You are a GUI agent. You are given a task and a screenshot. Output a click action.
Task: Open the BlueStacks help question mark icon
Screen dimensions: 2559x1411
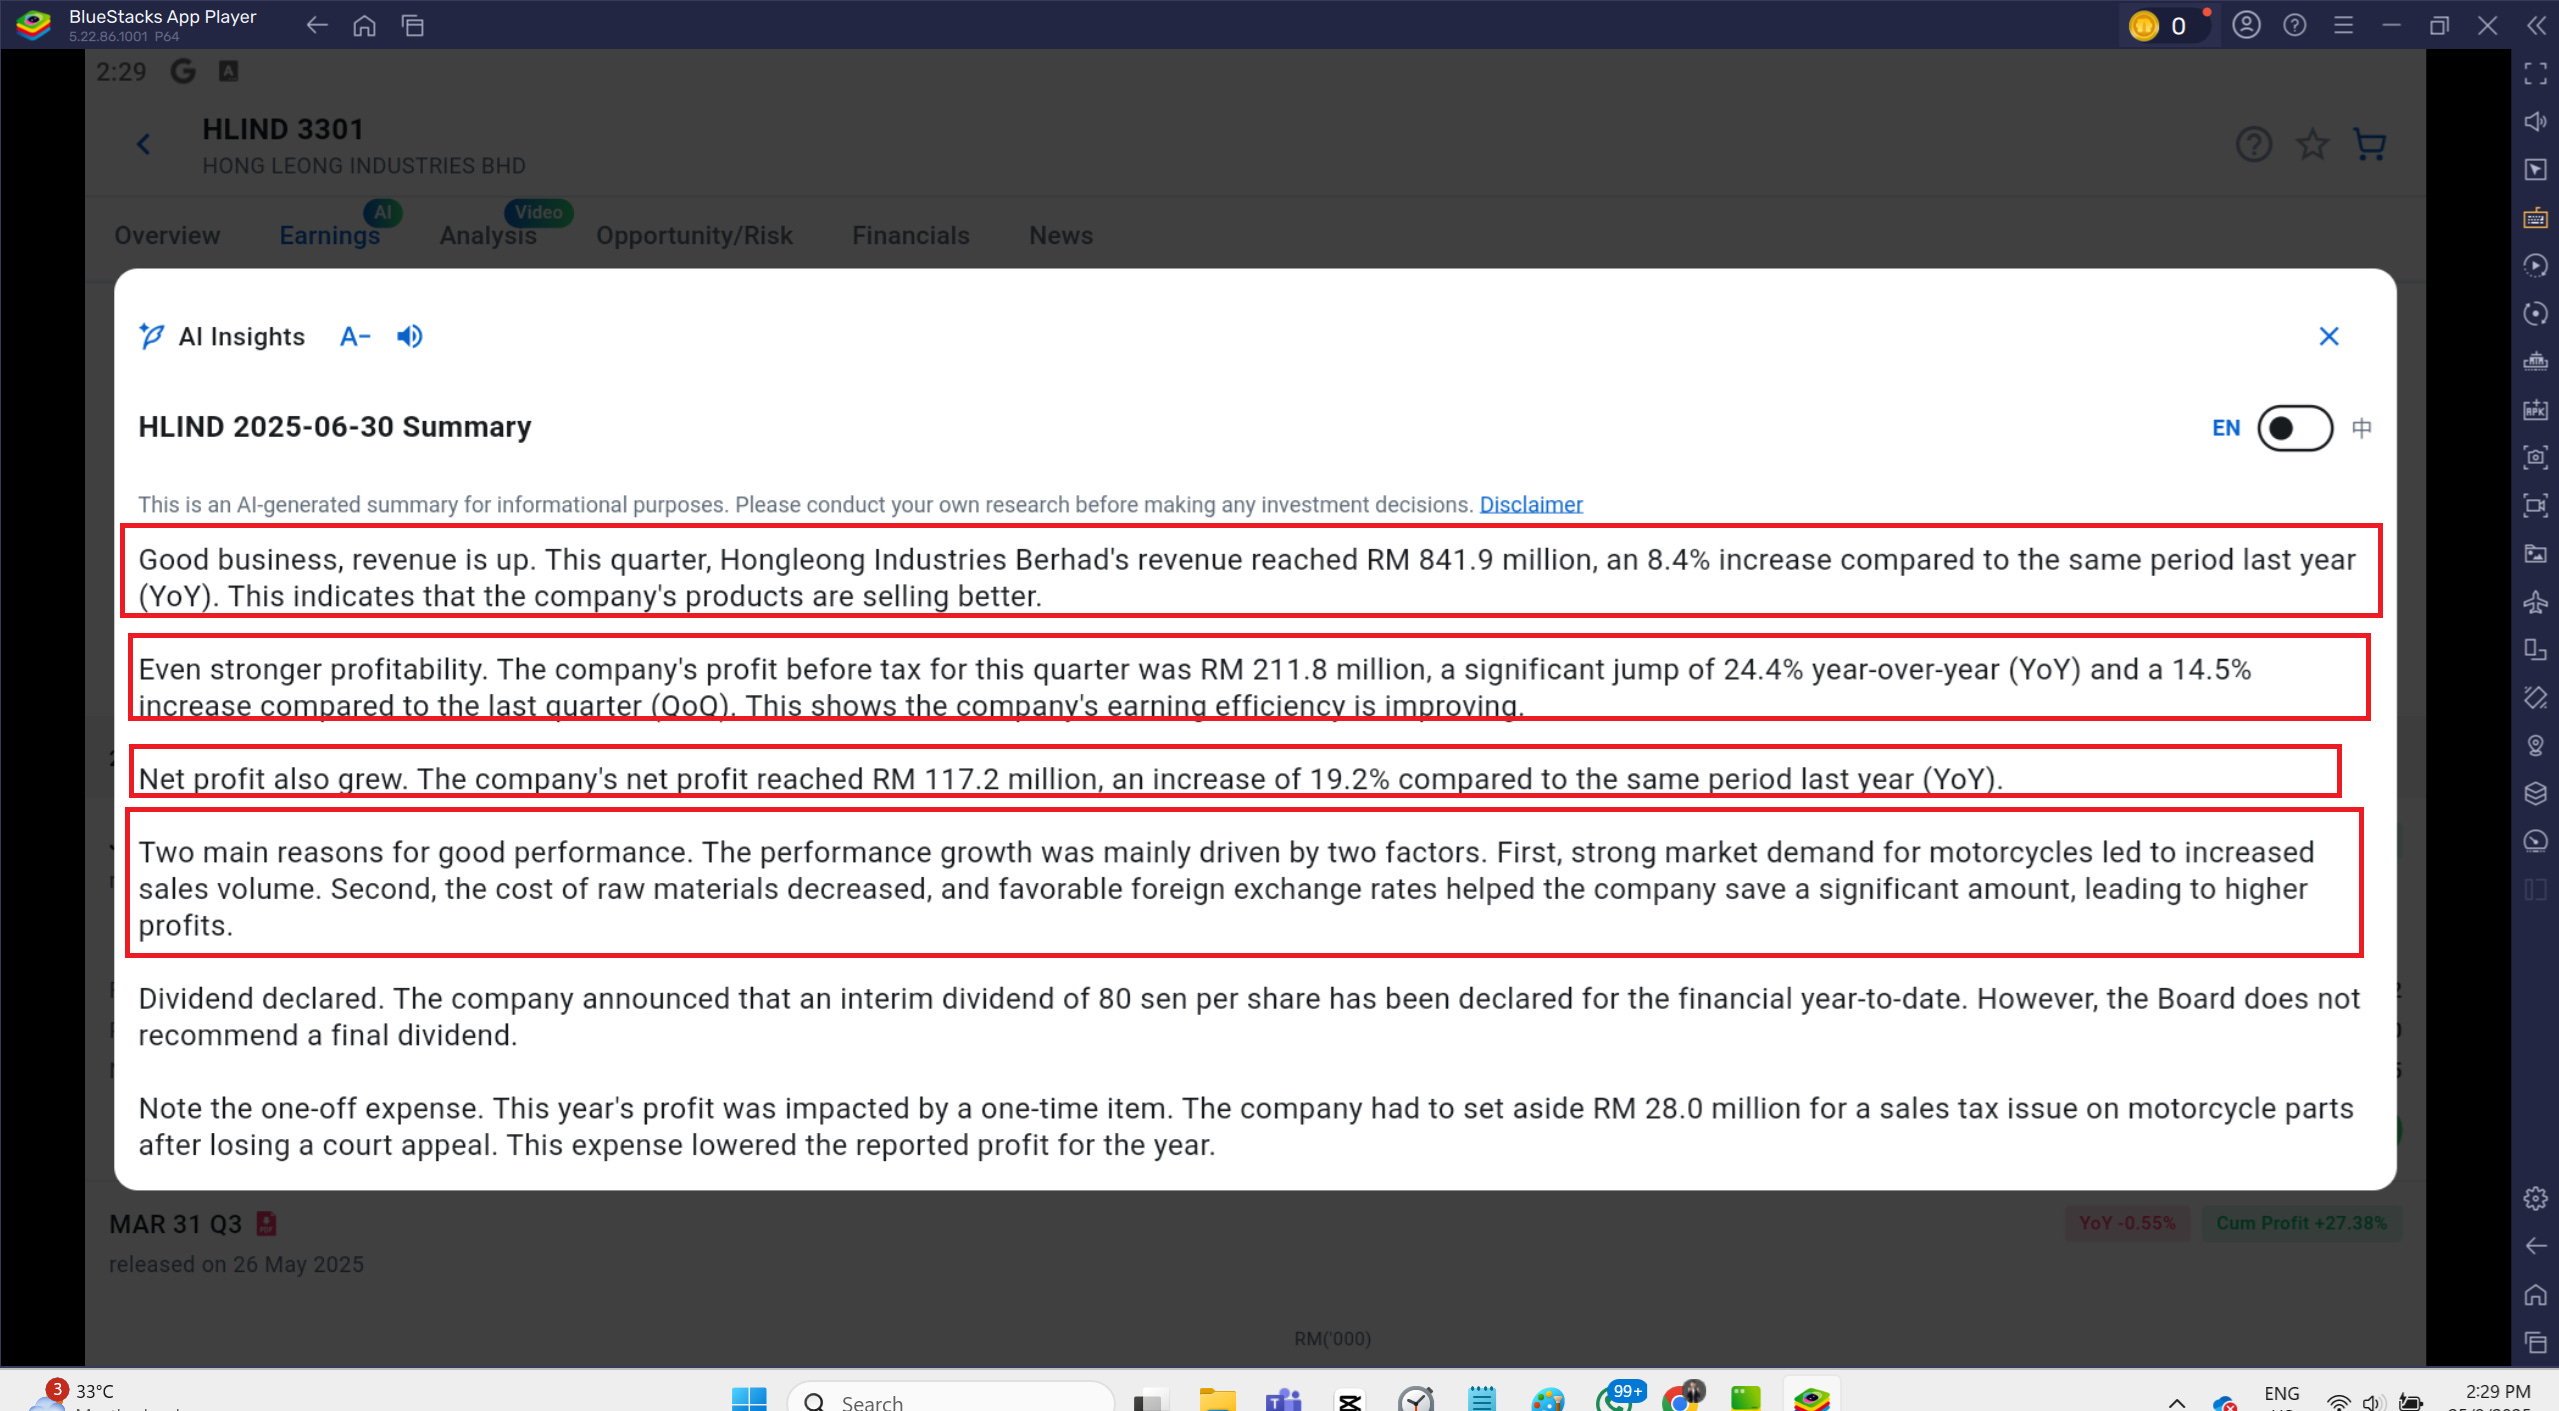coord(2294,25)
